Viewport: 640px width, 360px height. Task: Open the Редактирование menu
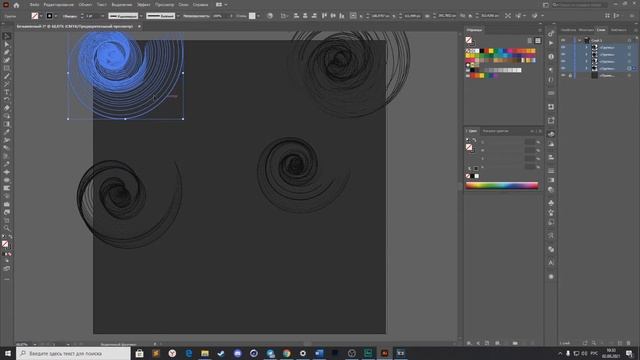tap(58, 5)
